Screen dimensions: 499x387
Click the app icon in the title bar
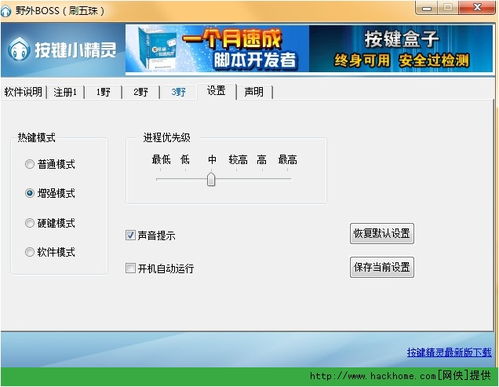coord(5,11)
